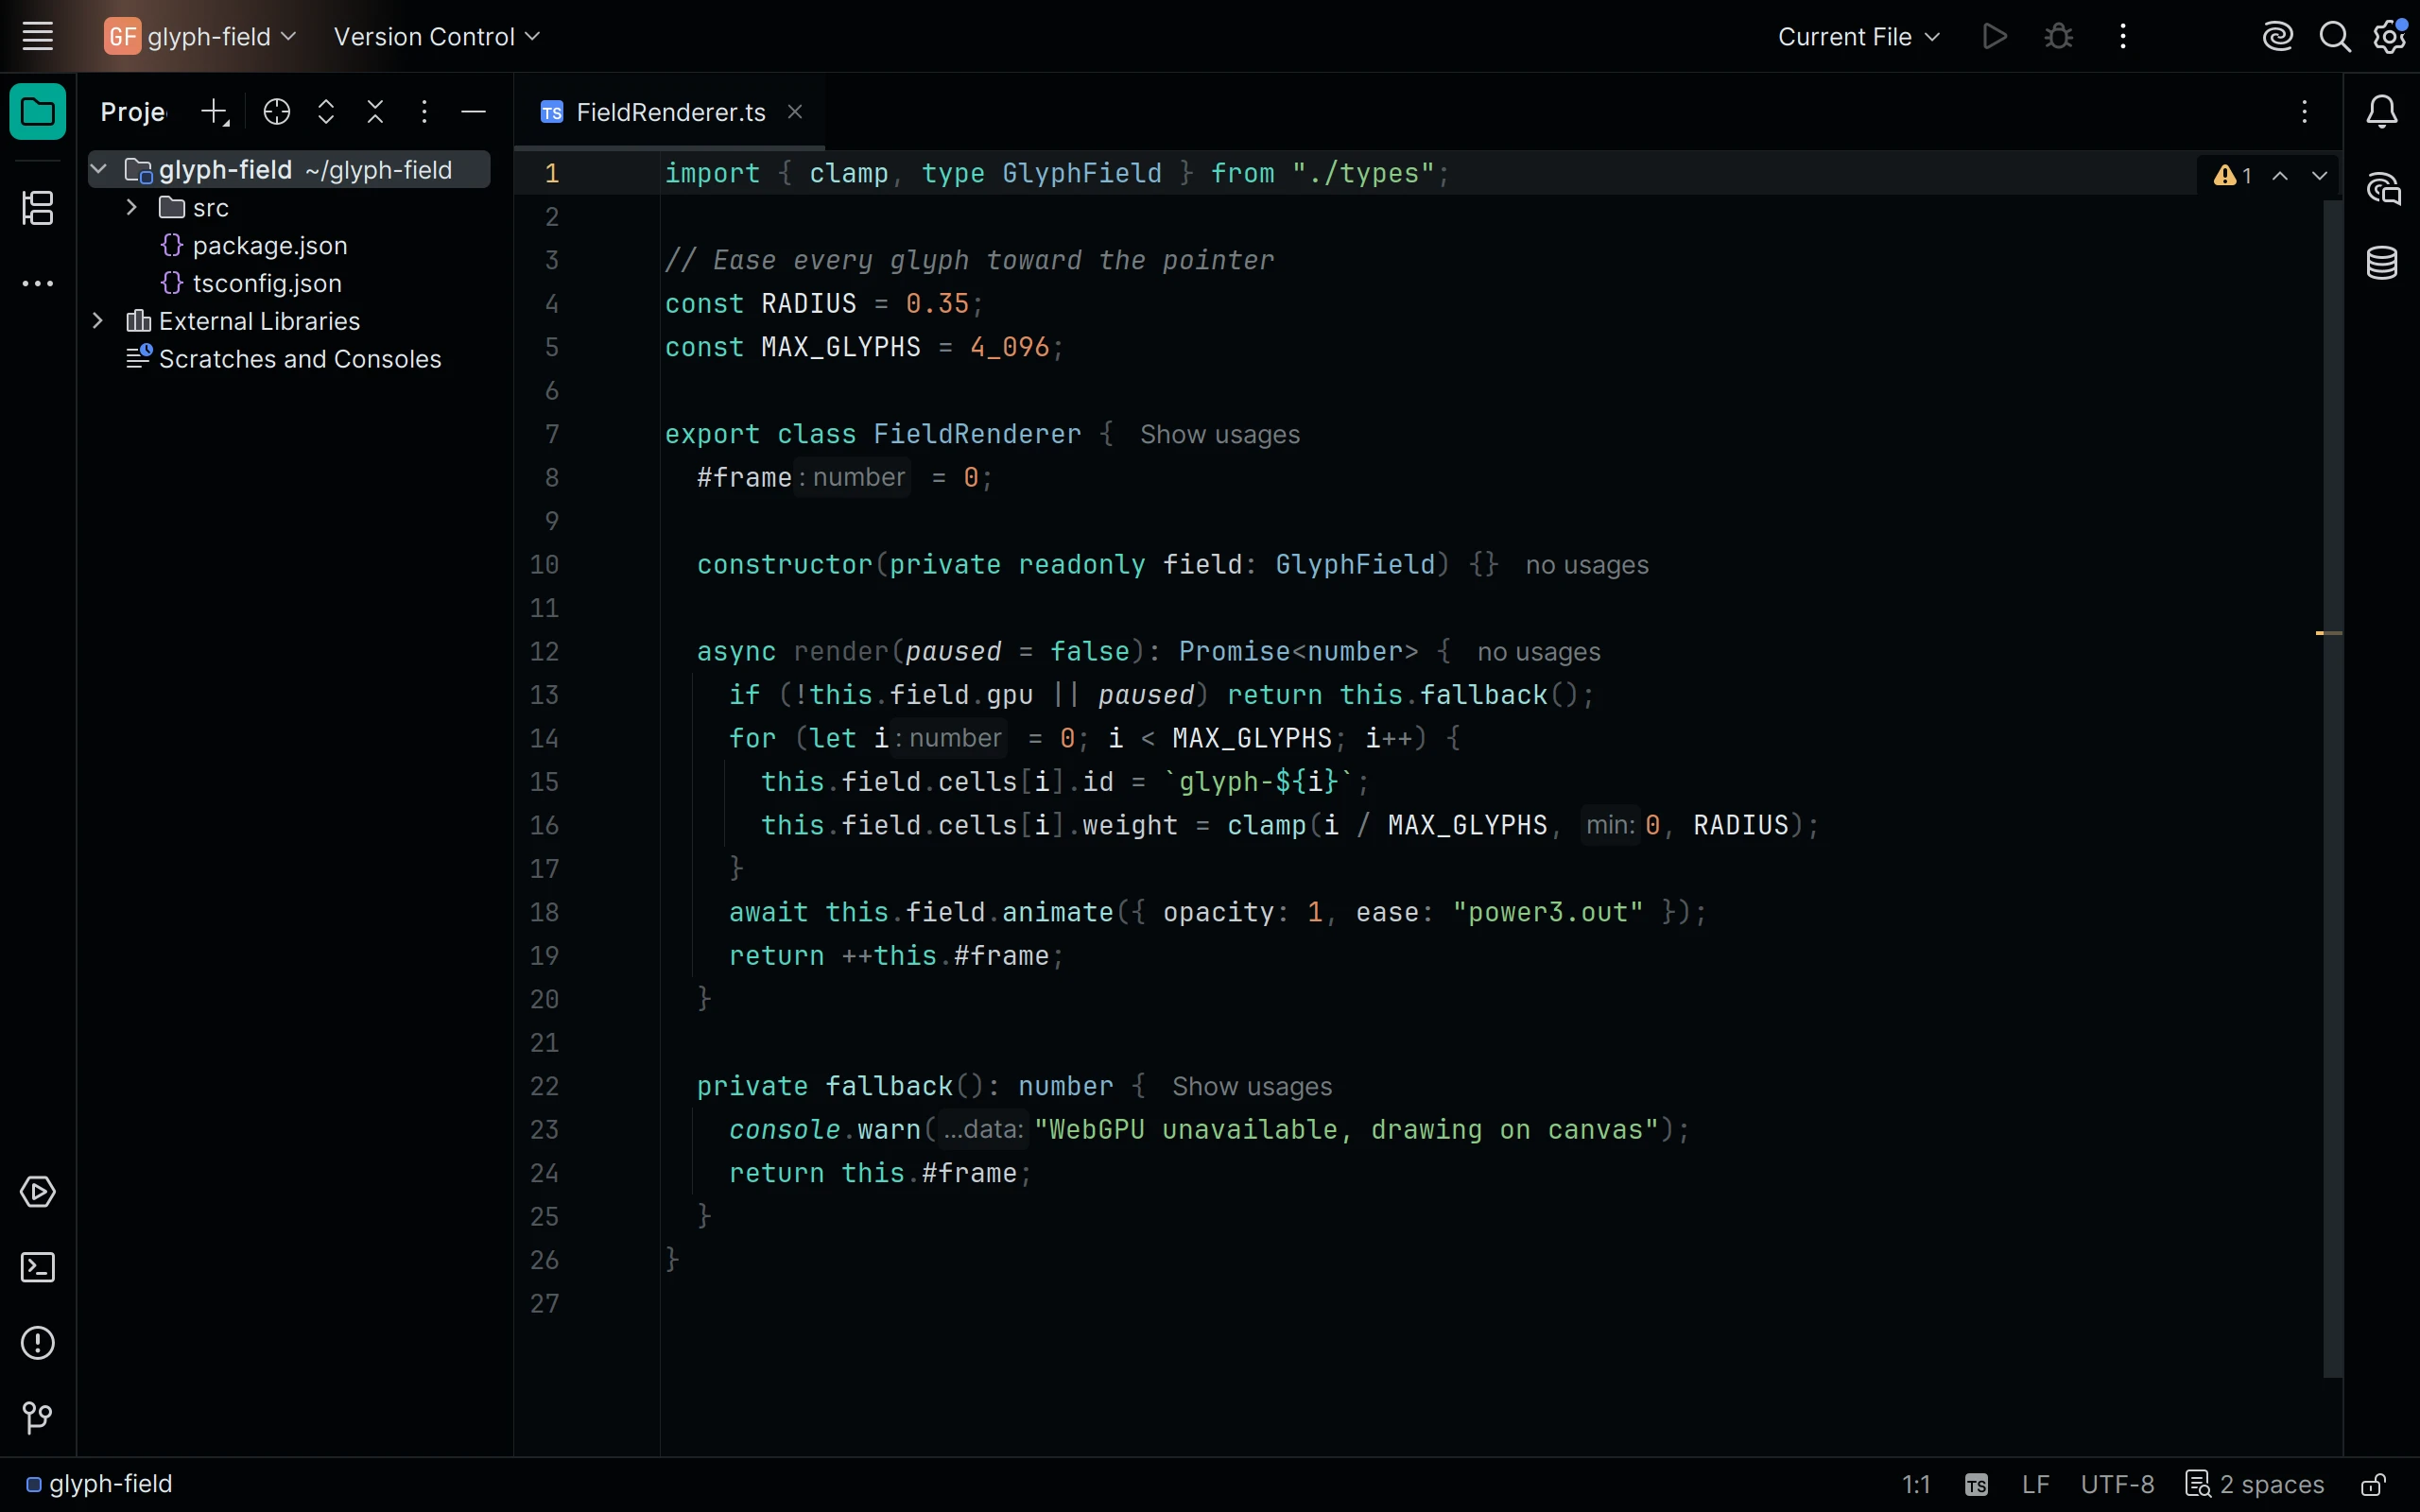
Task: Open IDE settings gear
Action: (x=2390, y=37)
